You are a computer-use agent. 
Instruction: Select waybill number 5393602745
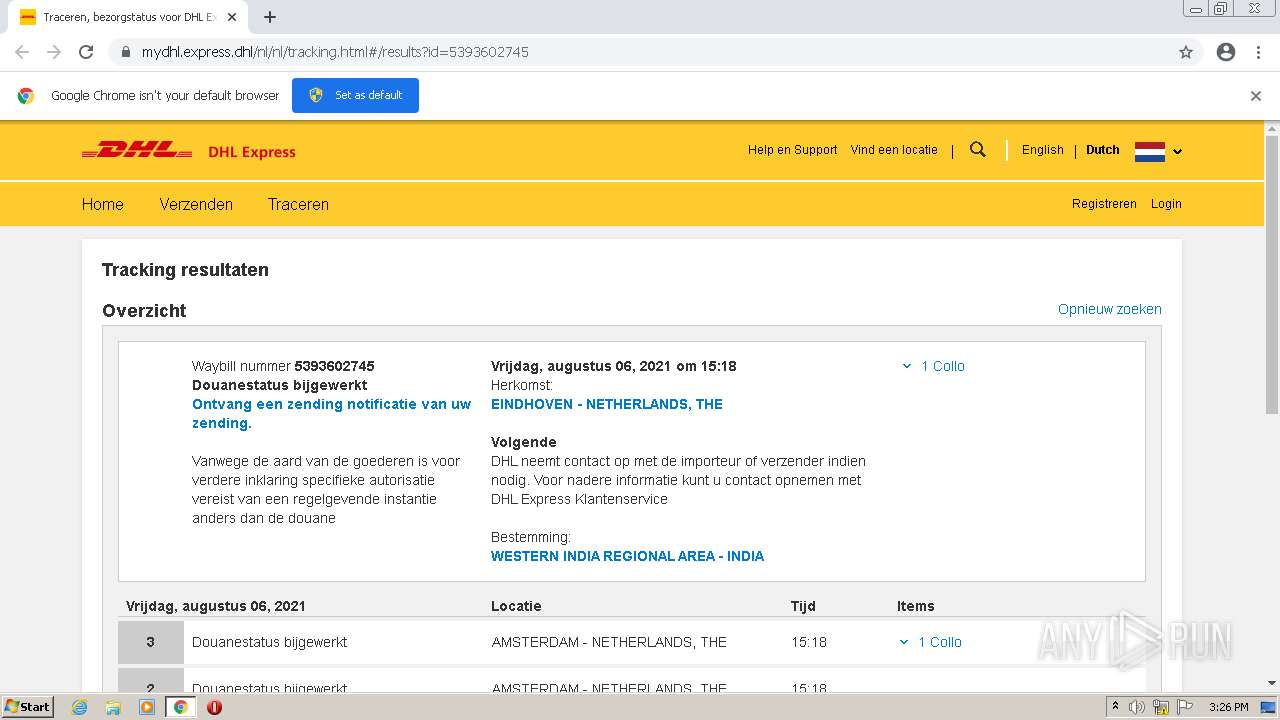334,366
